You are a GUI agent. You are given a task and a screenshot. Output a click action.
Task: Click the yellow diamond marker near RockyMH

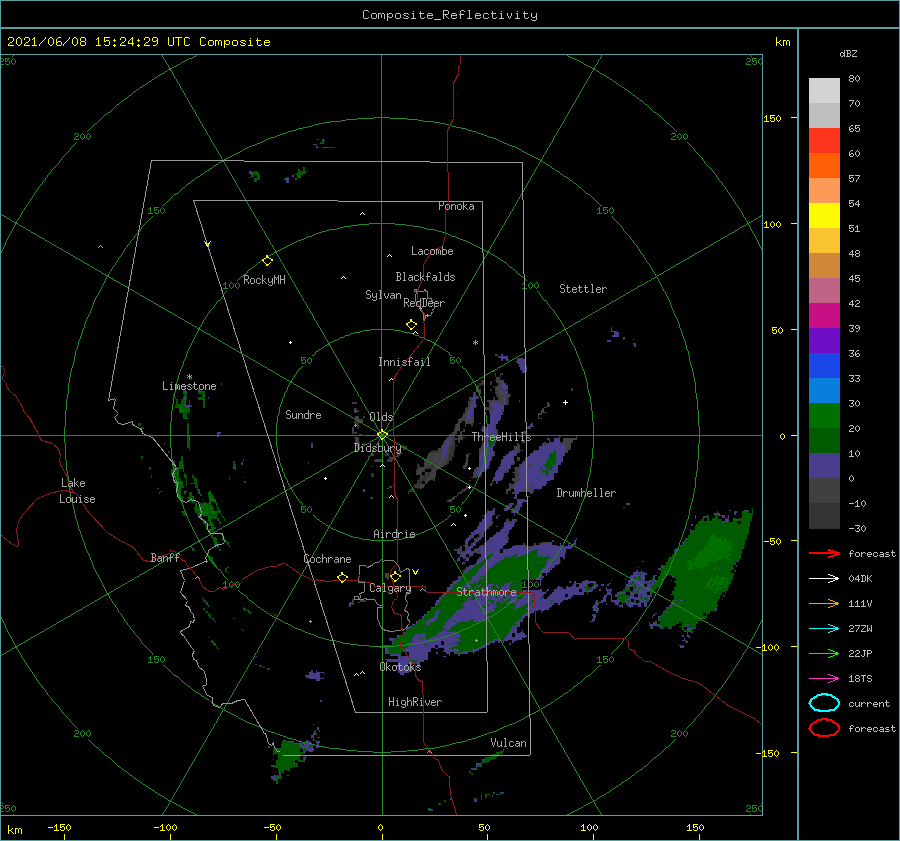[x=267, y=261]
